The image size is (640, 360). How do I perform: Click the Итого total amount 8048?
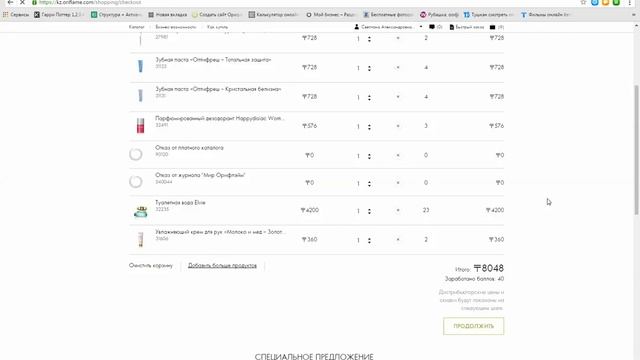click(x=489, y=268)
